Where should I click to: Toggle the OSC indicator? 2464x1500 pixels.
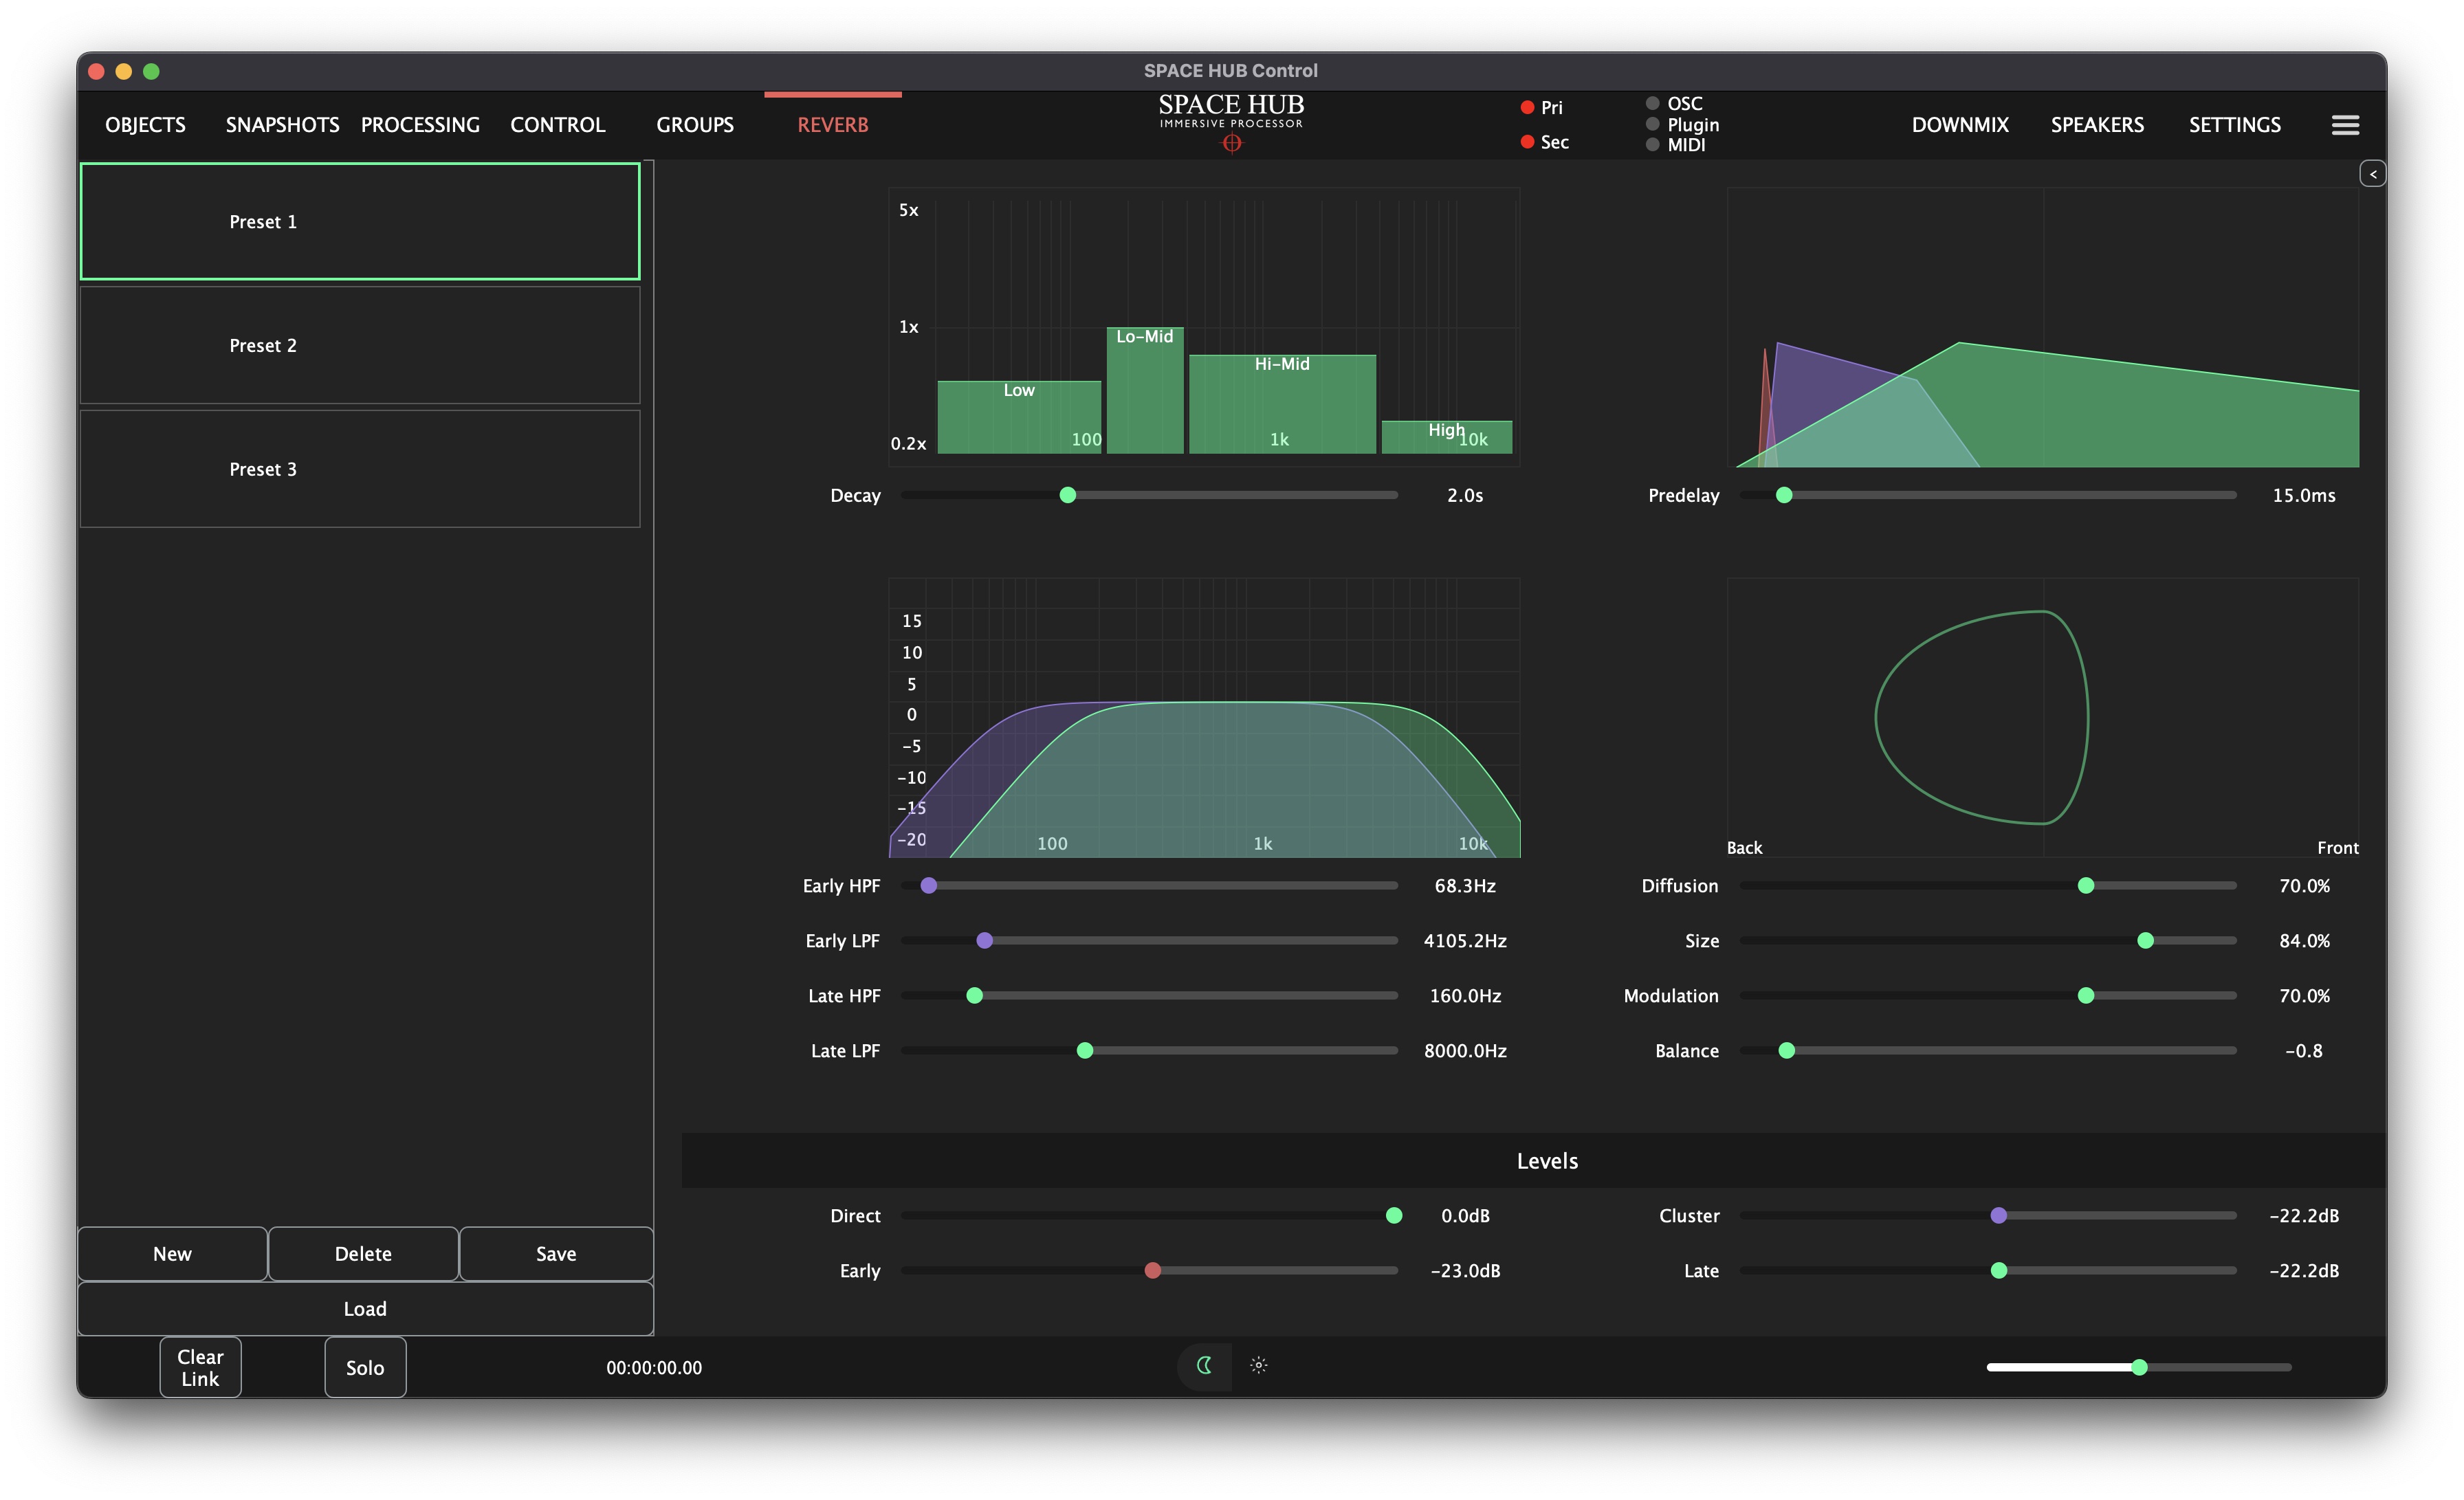click(x=1652, y=103)
